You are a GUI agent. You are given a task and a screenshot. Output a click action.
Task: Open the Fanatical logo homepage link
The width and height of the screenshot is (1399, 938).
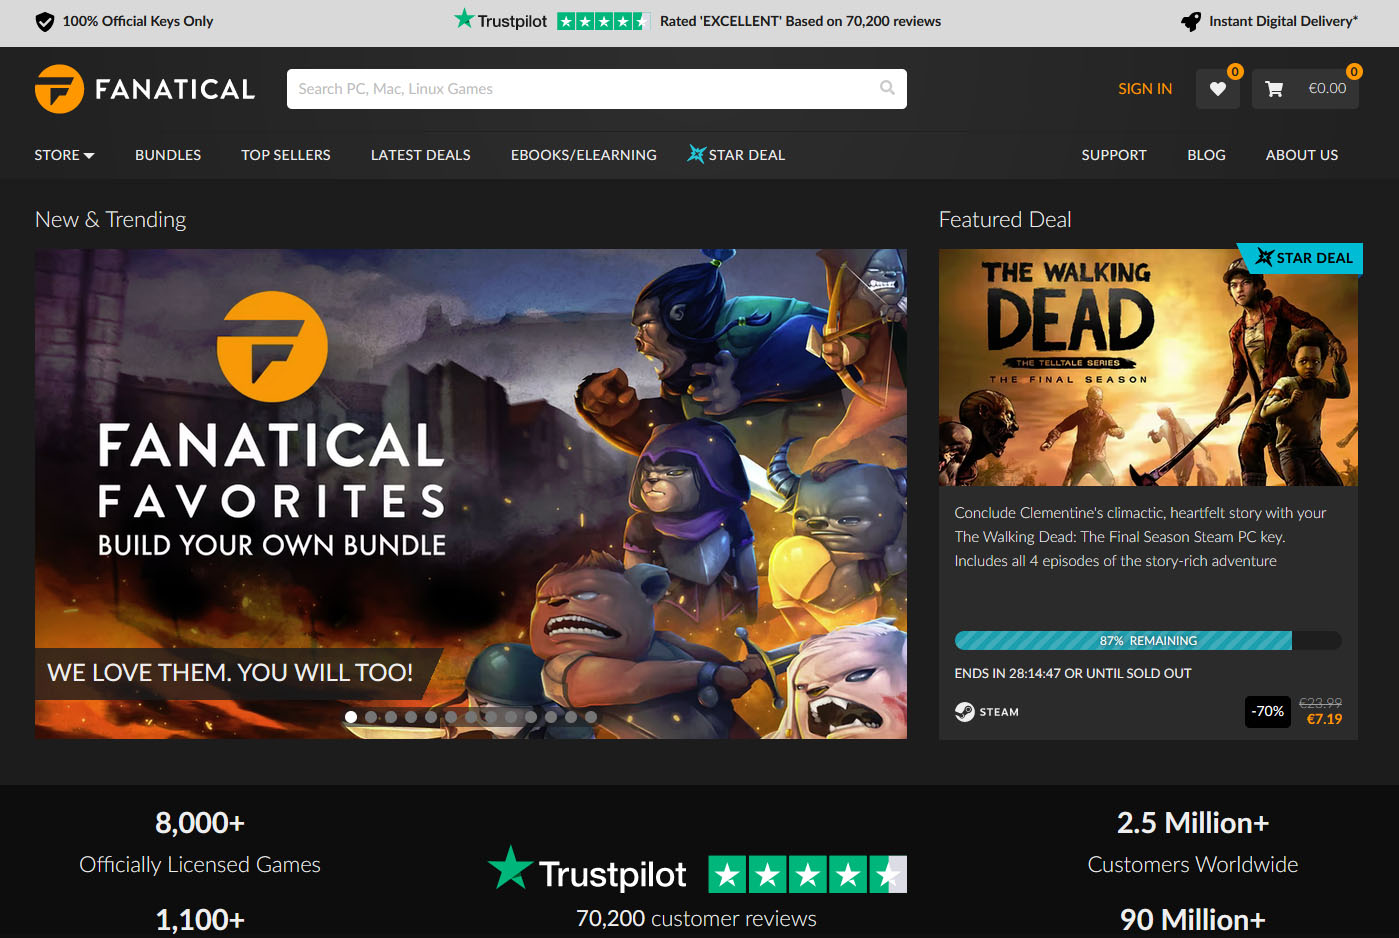[145, 89]
